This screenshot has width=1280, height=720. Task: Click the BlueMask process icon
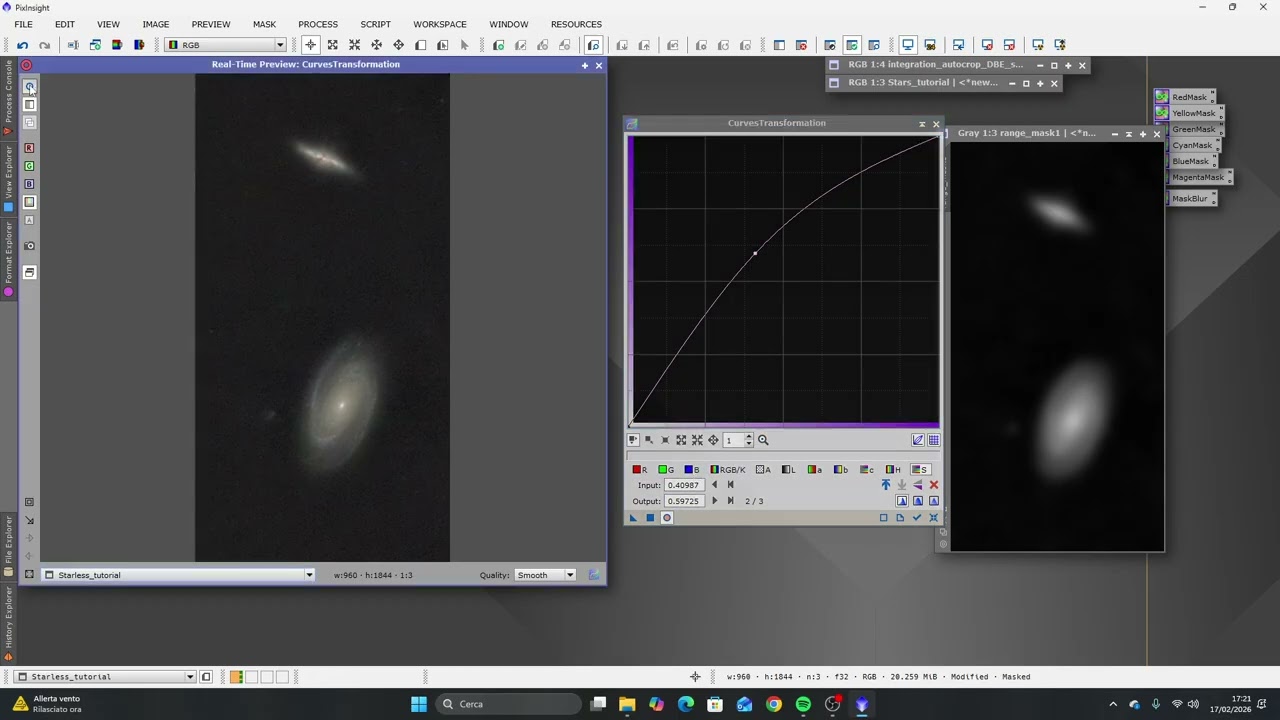click(x=1191, y=161)
